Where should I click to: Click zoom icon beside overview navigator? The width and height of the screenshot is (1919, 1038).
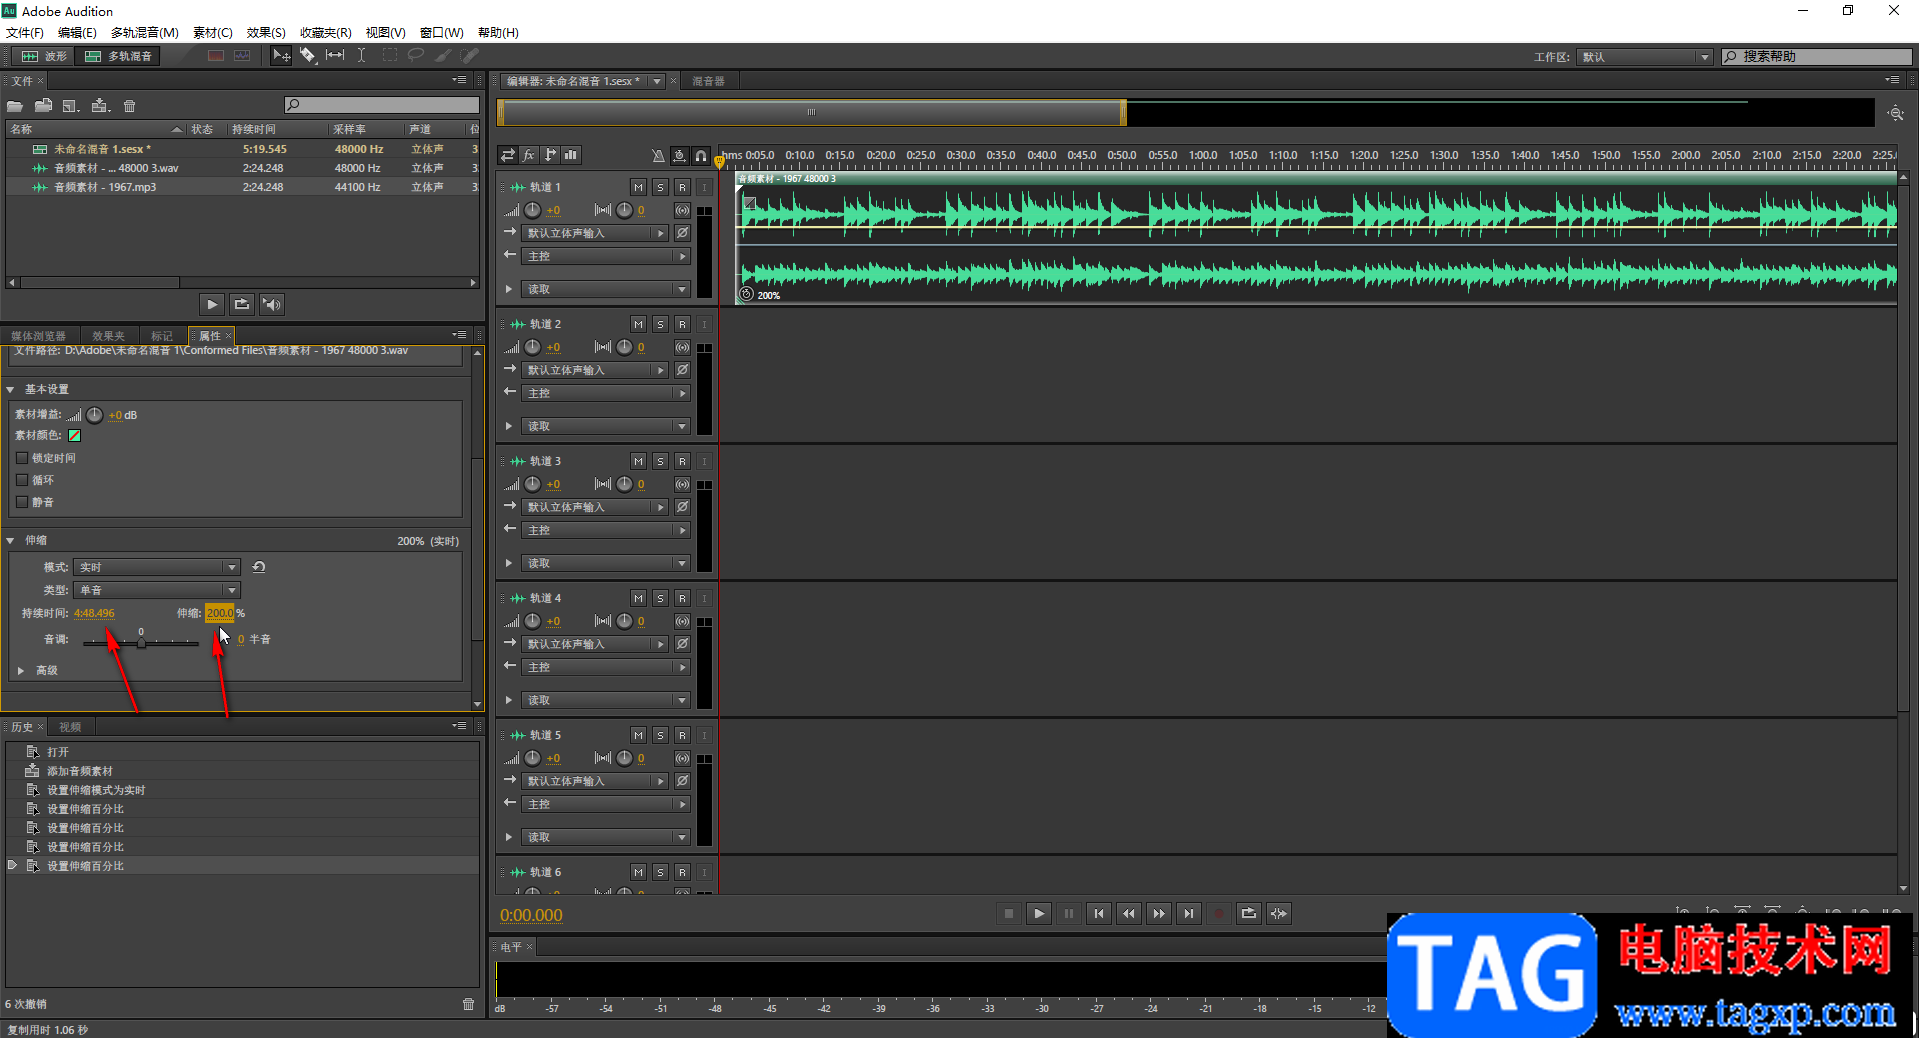[x=1895, y=113]
